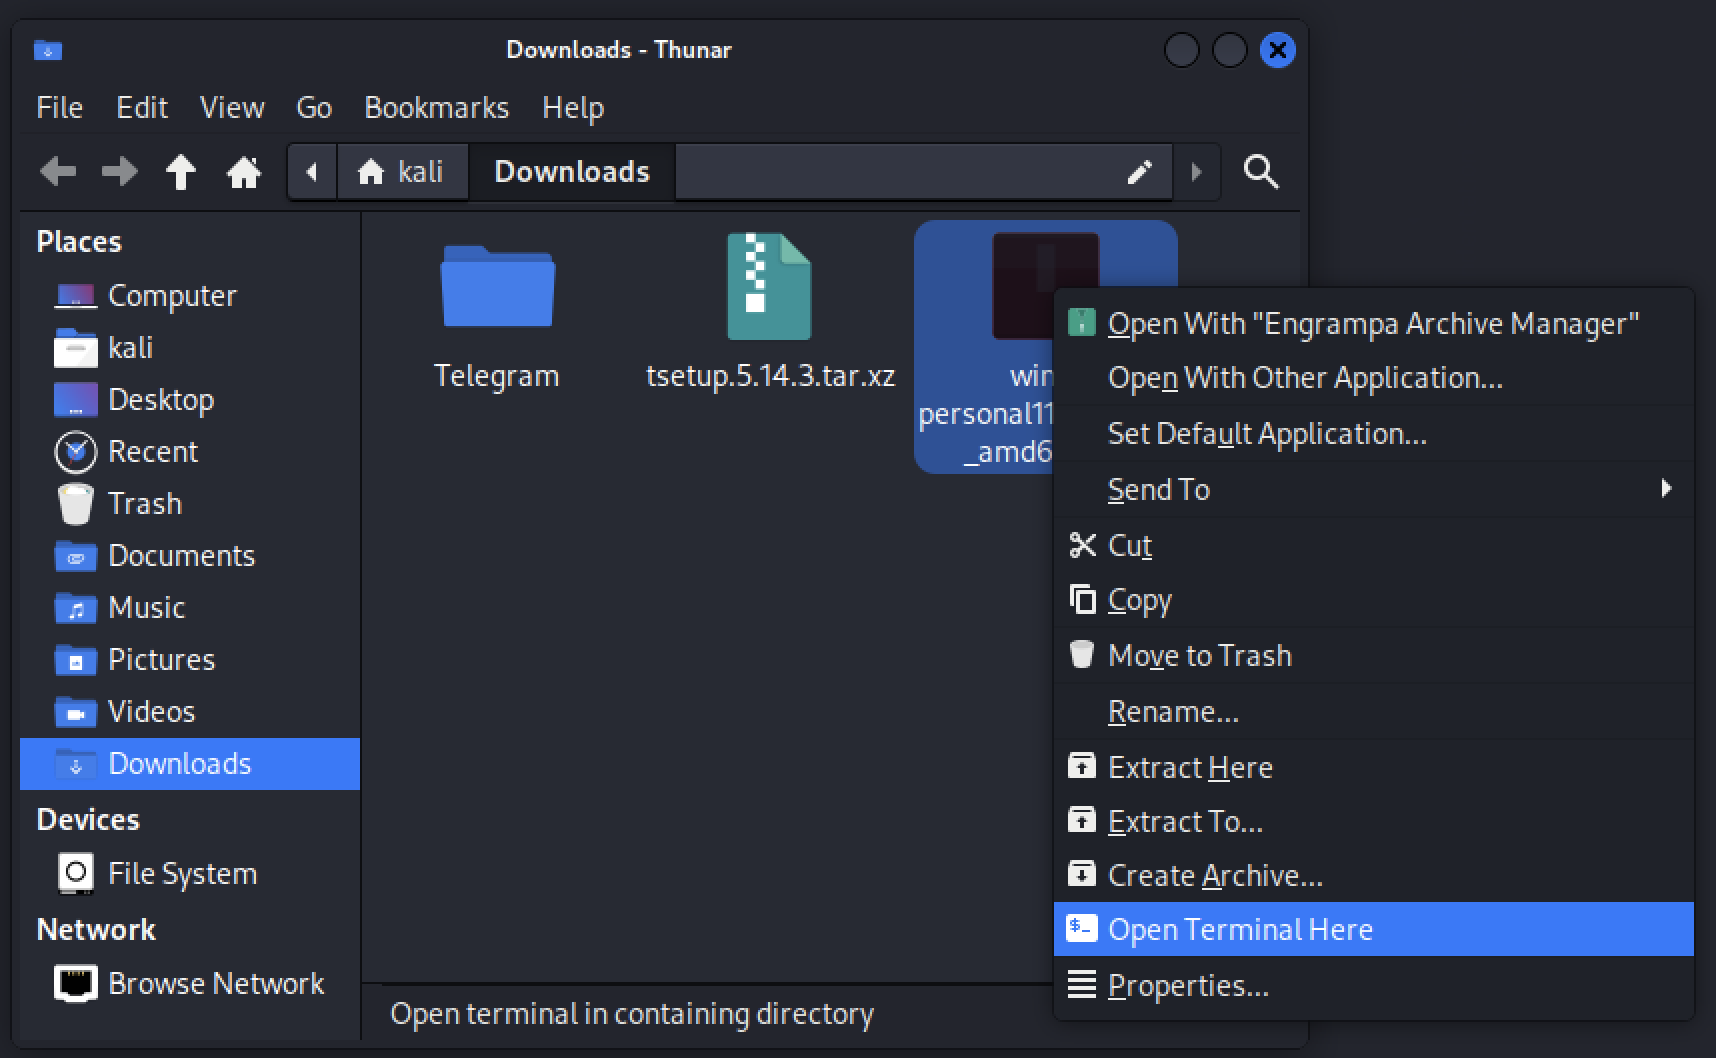This screenshot has width=1716, height=1058.
Task: Go to parent folder with up arrow
Action: (181, 172)
